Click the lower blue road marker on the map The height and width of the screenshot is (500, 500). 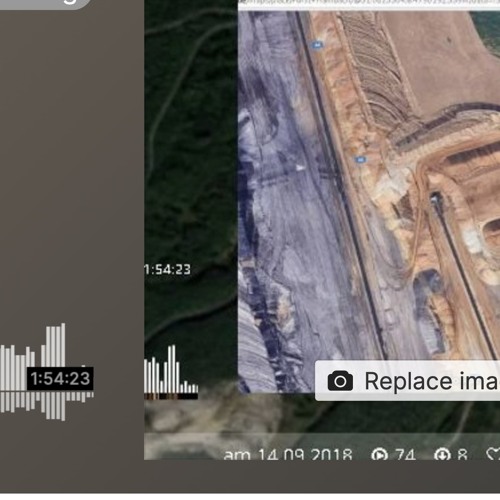point(360,160)
